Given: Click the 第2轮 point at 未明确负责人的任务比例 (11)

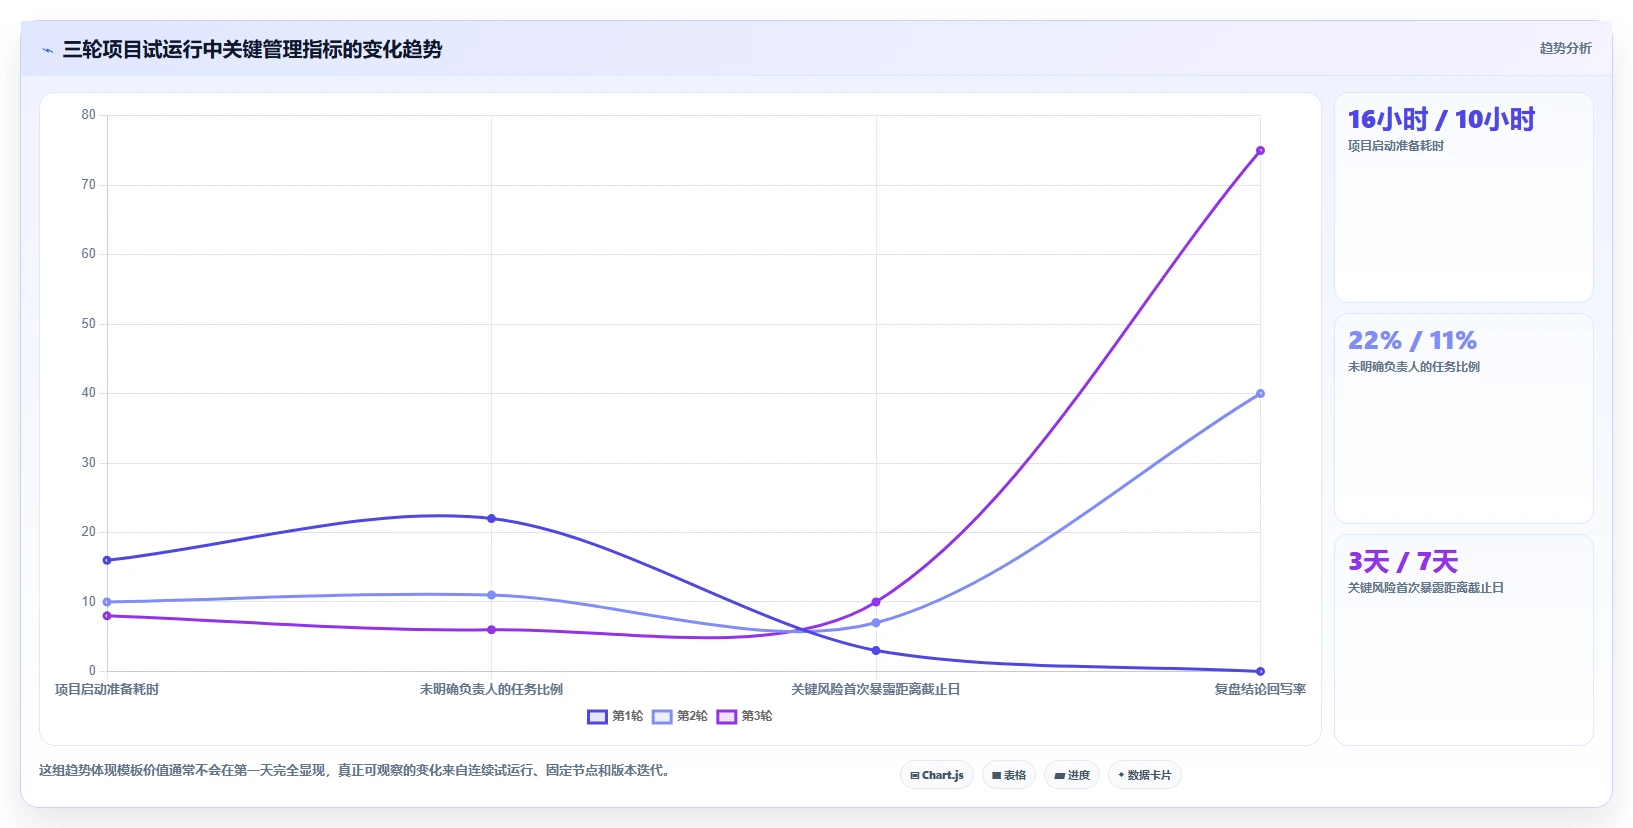Looking at the screenshot, I should click(491, 595).
